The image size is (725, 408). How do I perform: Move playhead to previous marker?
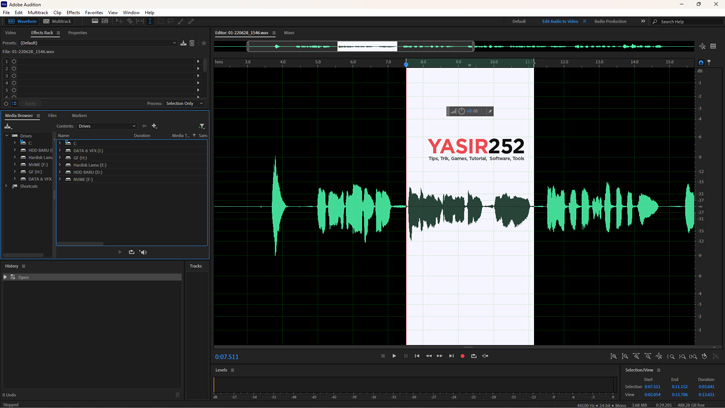click(417, 356)
